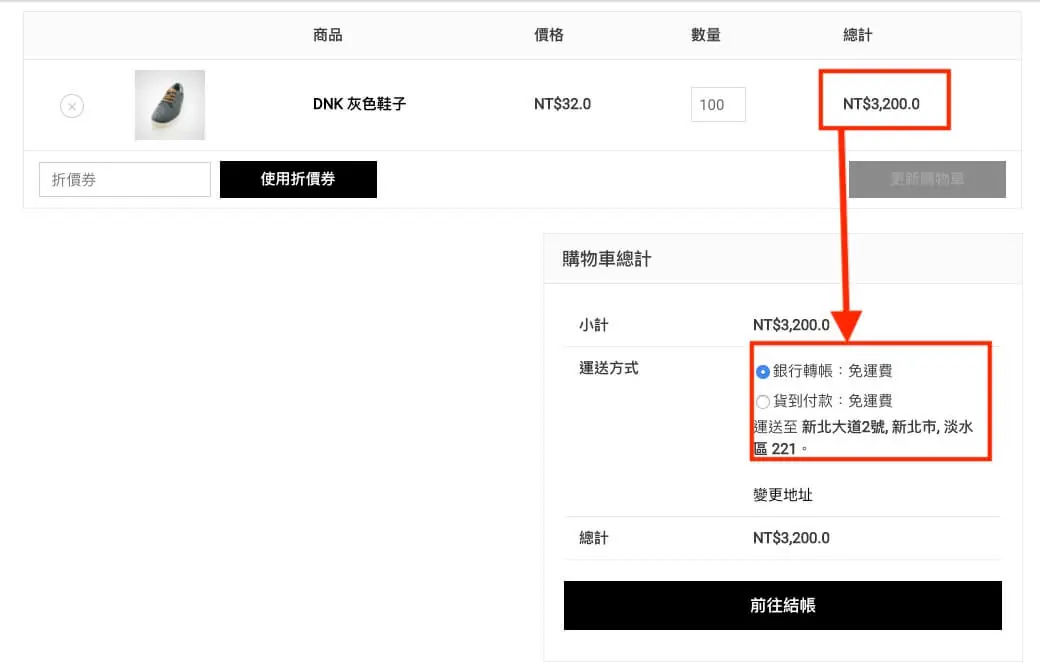Select 銀行轉帳：免運費 shipping option
1040x671 pixels.
tap(763, 372)
